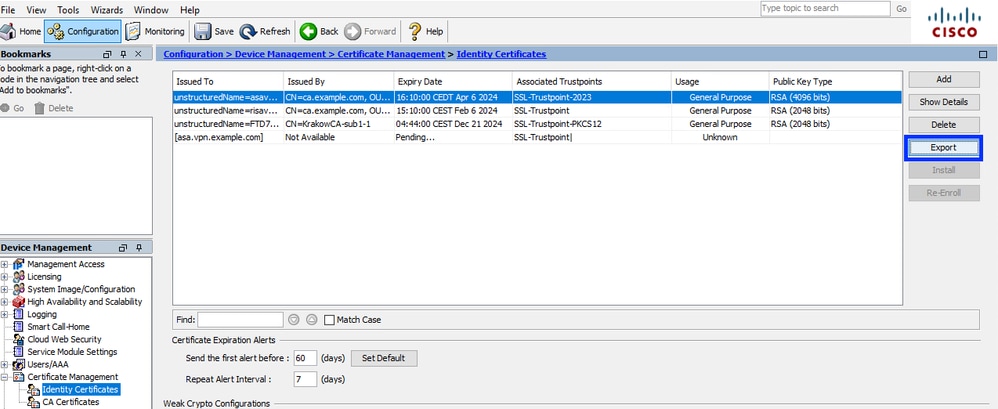
Task: Click the Add certificate button
Action: click(x=944, y=80)
